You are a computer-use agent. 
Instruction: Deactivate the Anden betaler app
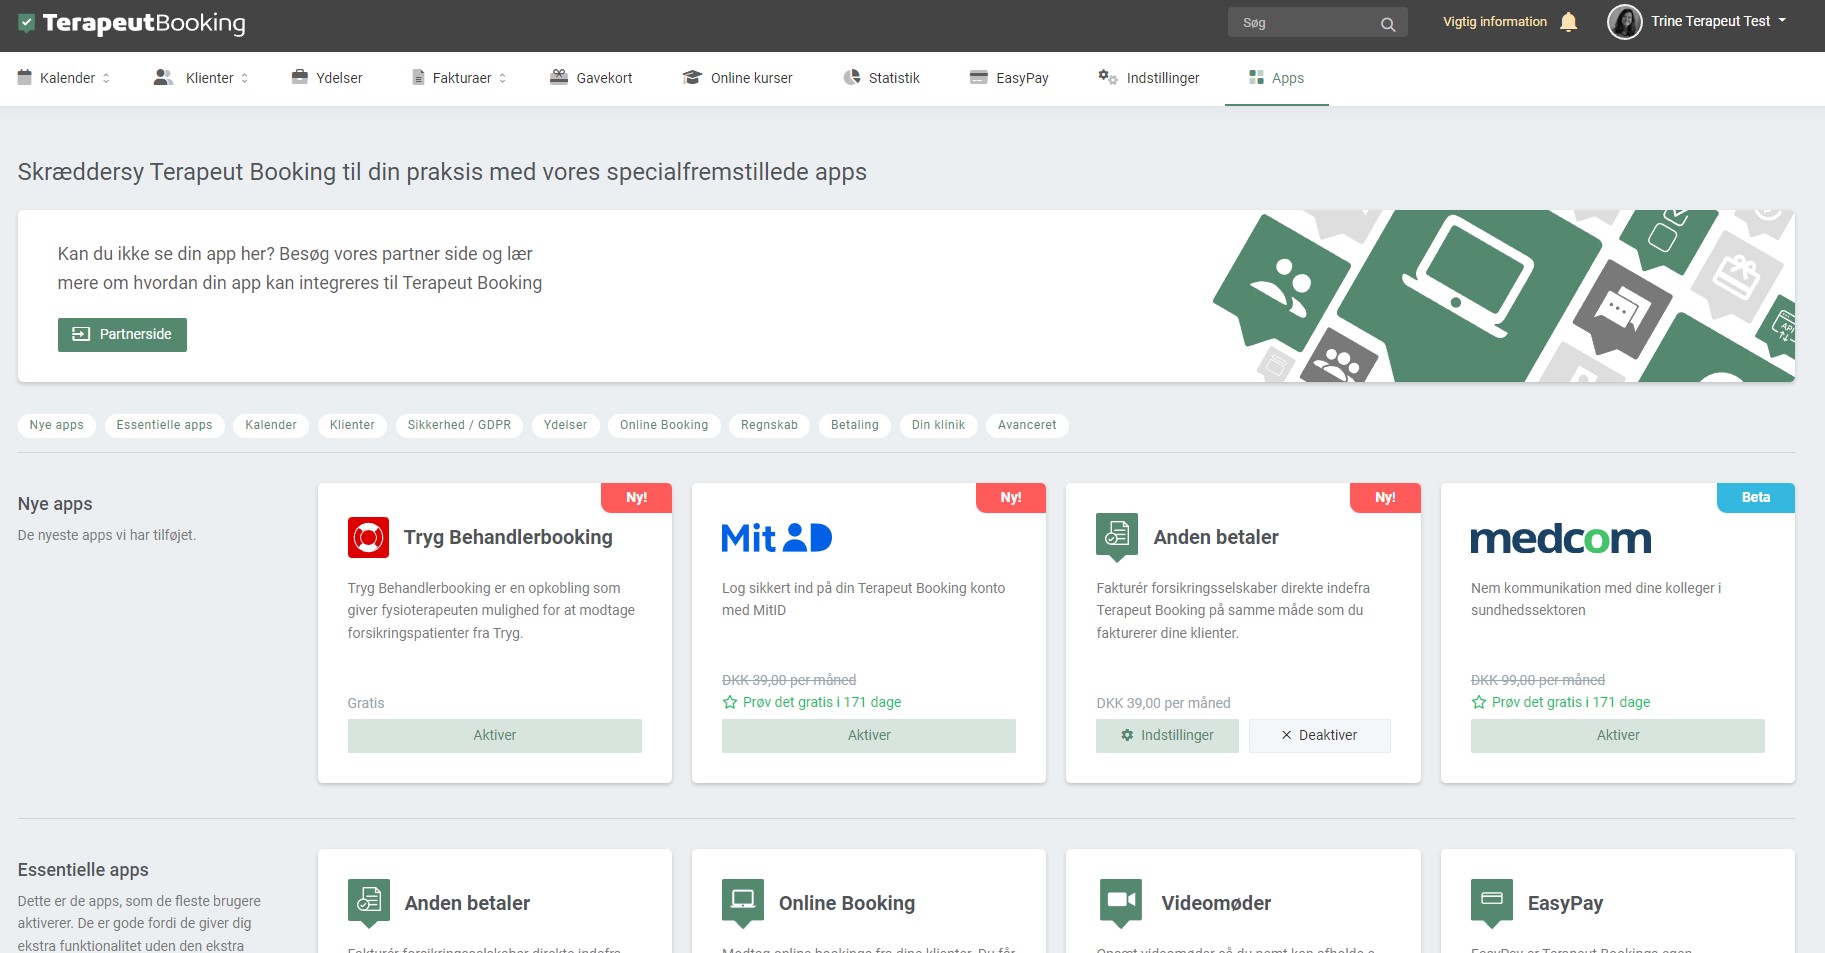tap(1319, 735)
